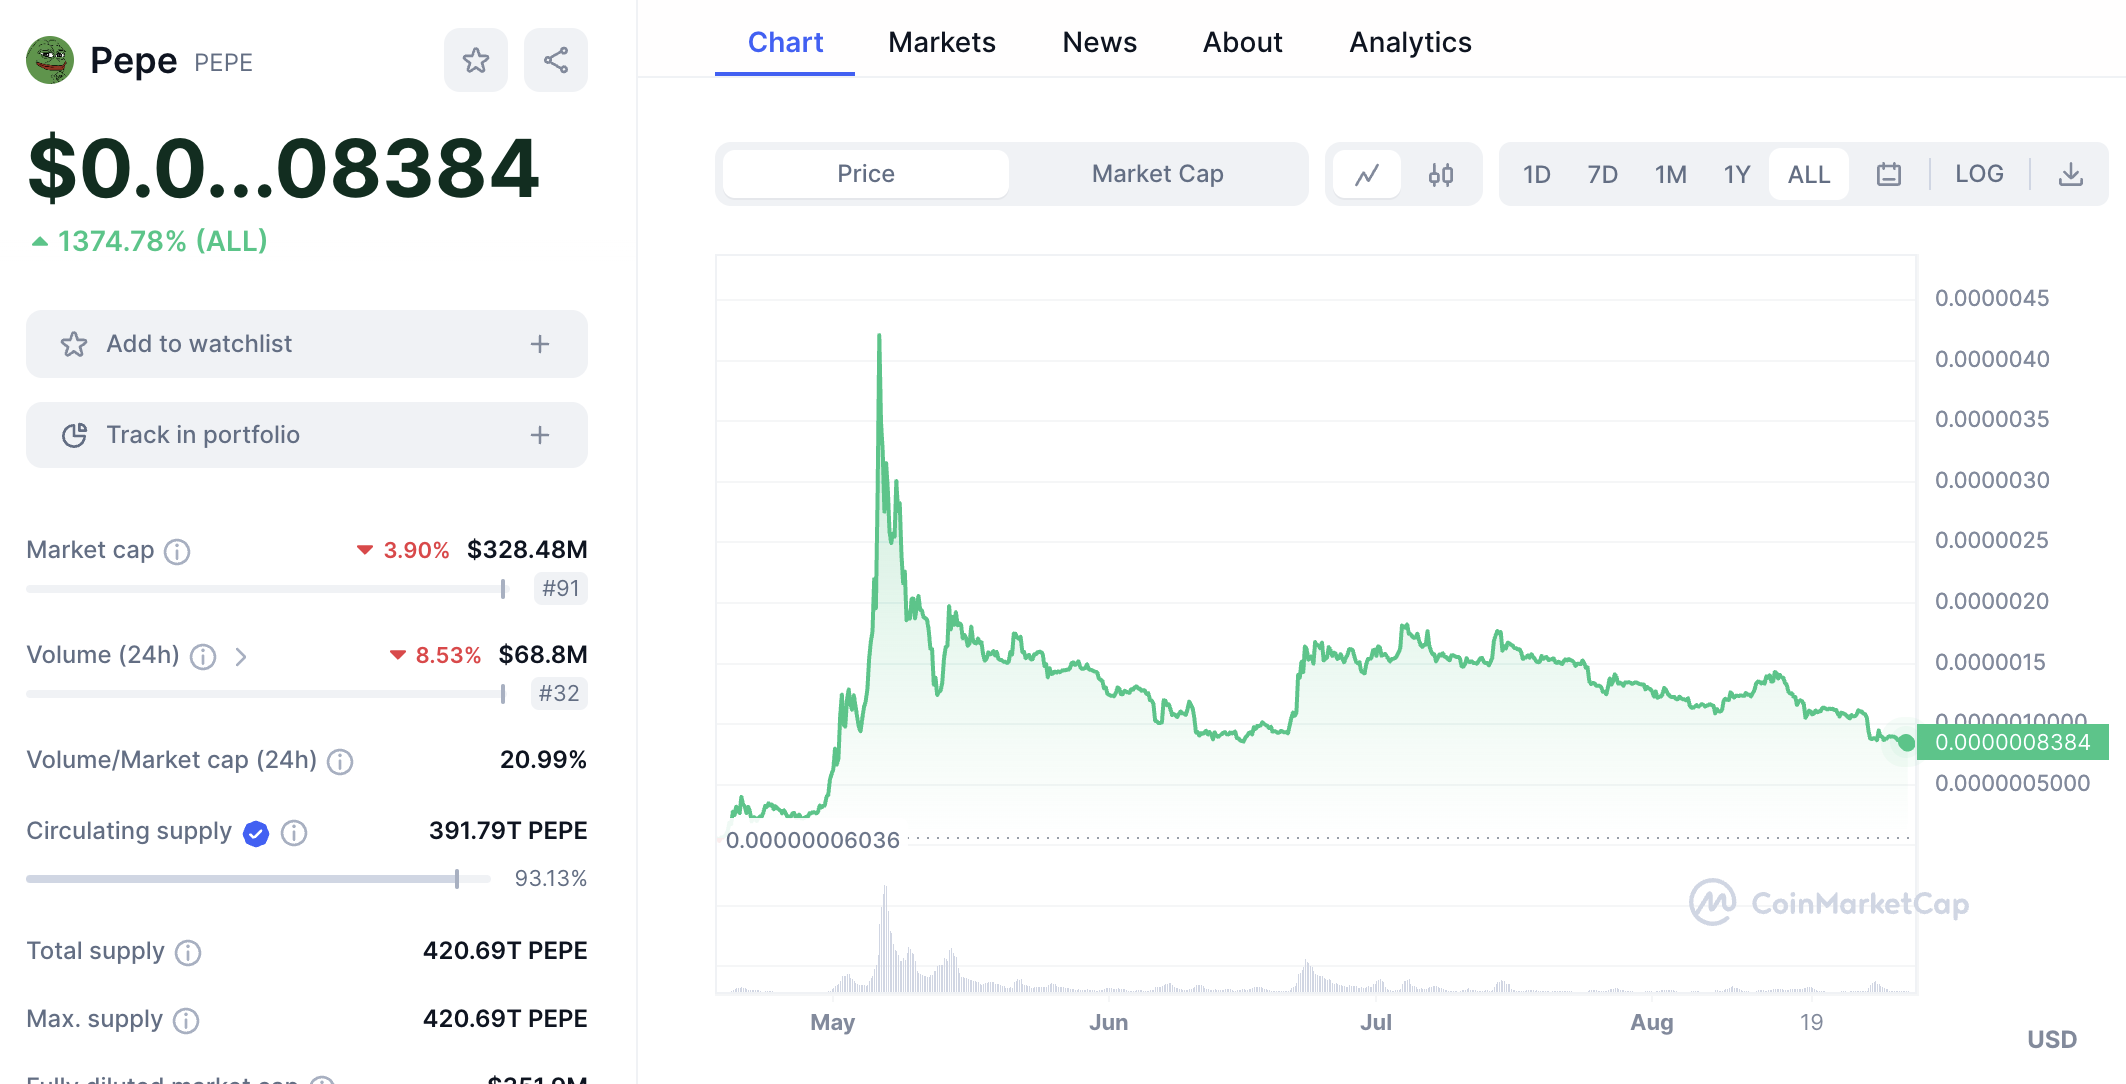Click the USD currency label
This screenshot has height=1084, width=2126.
pos(2052,1040)
